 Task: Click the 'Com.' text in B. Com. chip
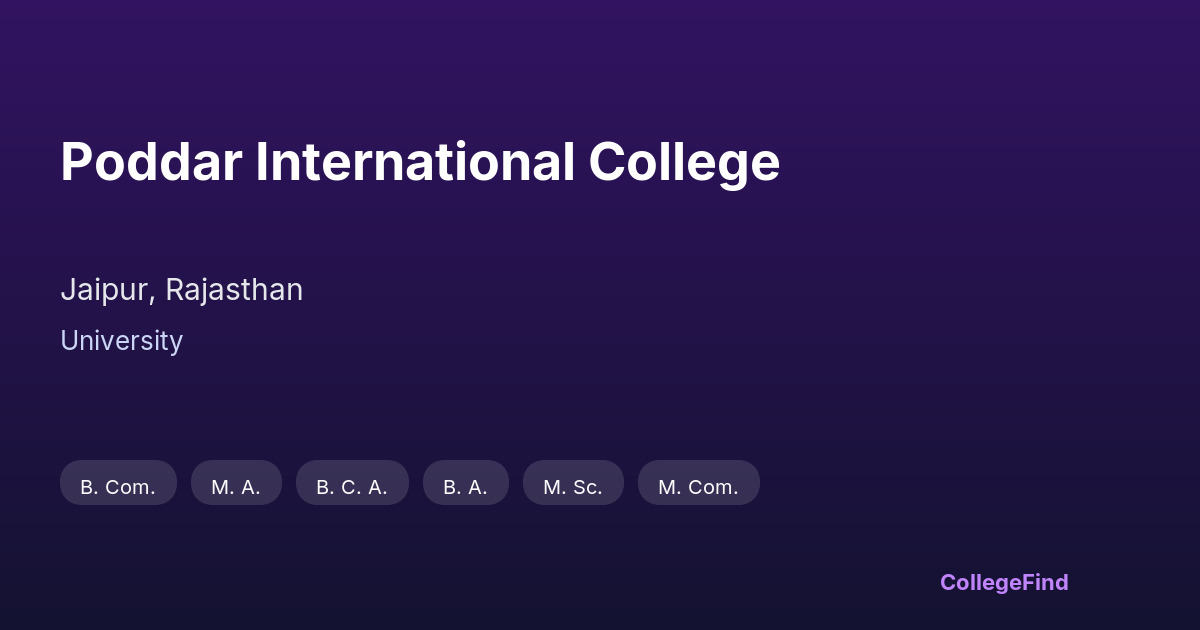click(x=130, y=487)
